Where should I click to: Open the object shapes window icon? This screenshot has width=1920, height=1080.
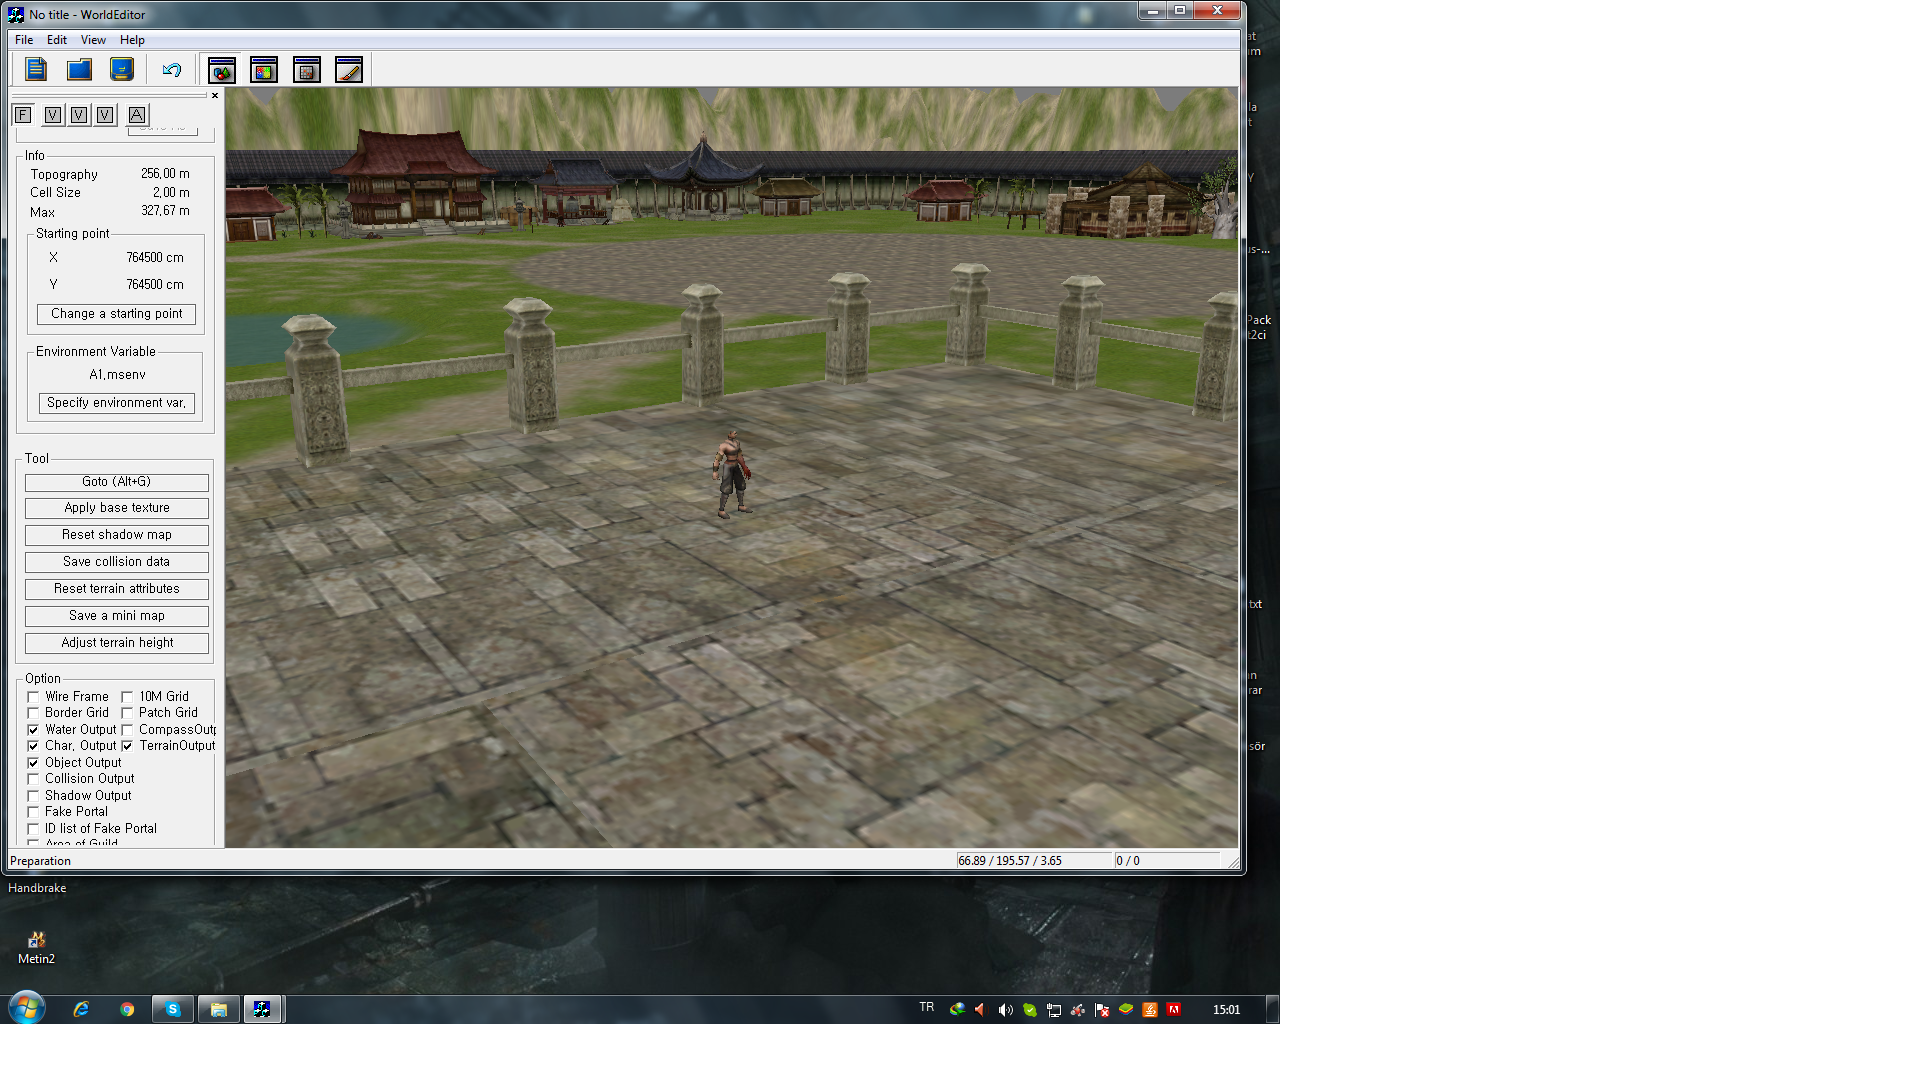coord(222,70)
